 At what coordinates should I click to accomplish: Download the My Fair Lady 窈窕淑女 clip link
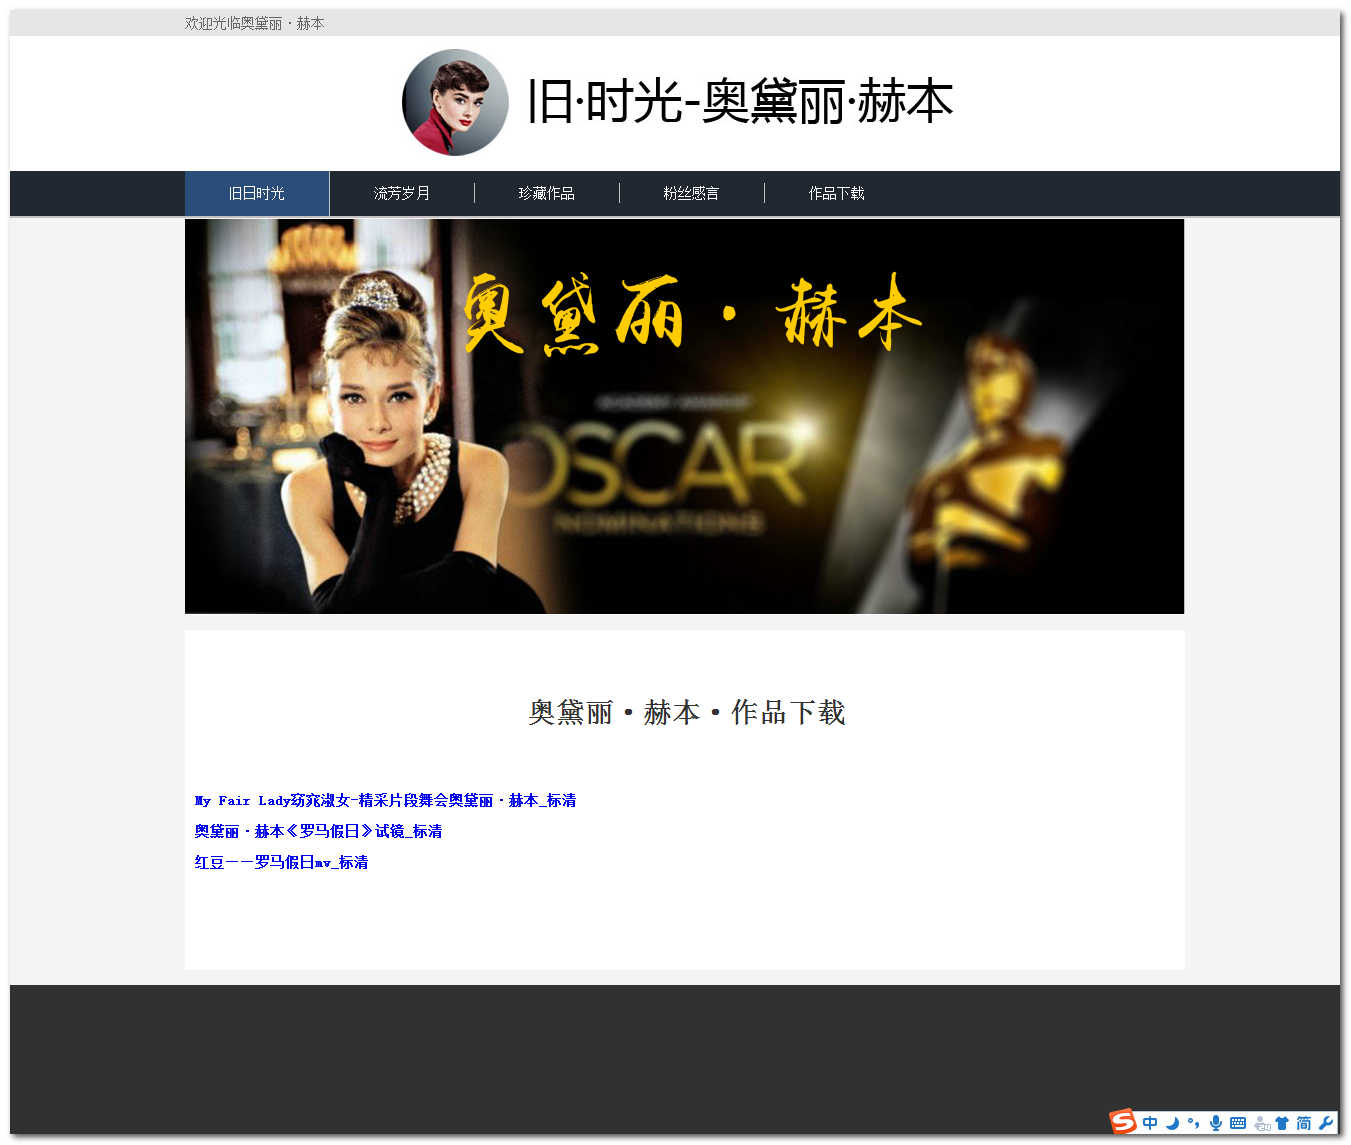click(x=385, y=800)
